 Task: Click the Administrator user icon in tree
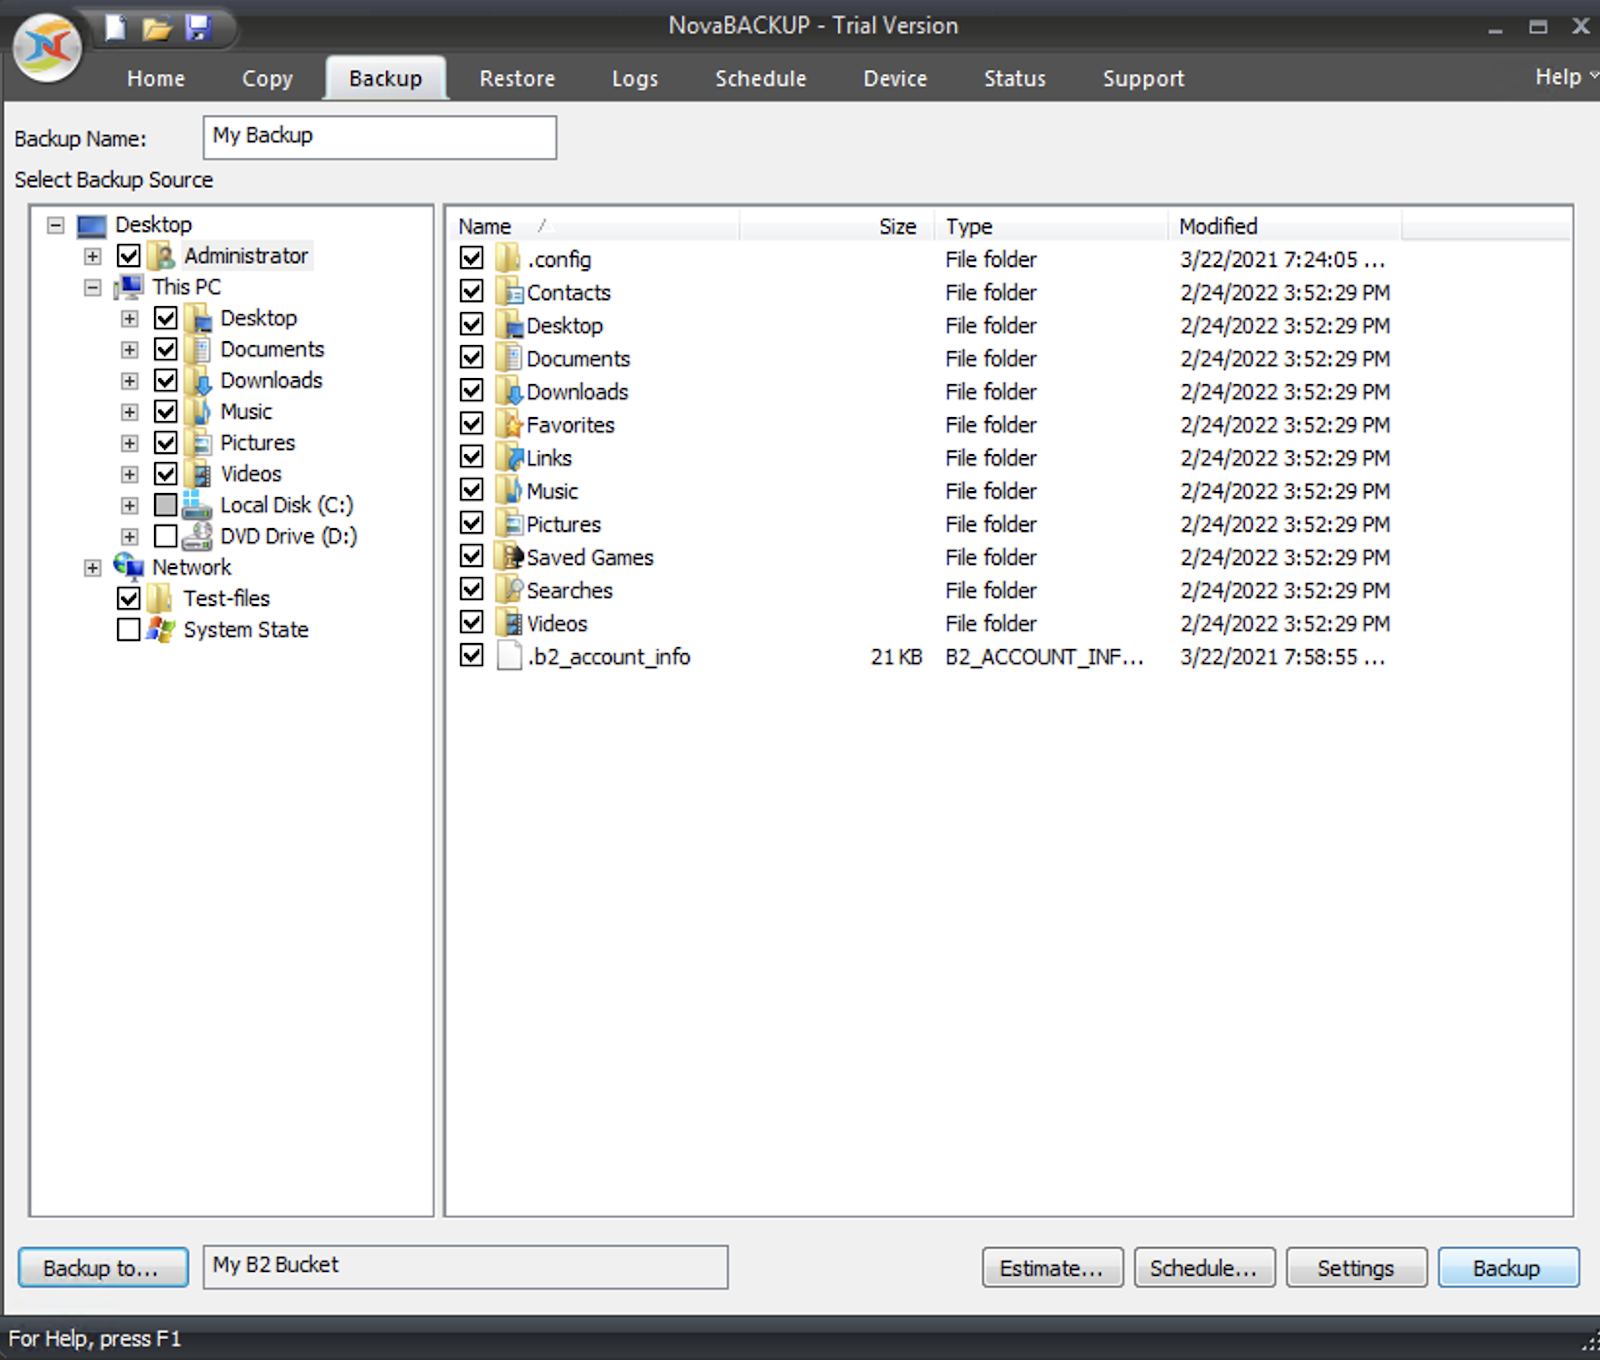tap(163, 256)
